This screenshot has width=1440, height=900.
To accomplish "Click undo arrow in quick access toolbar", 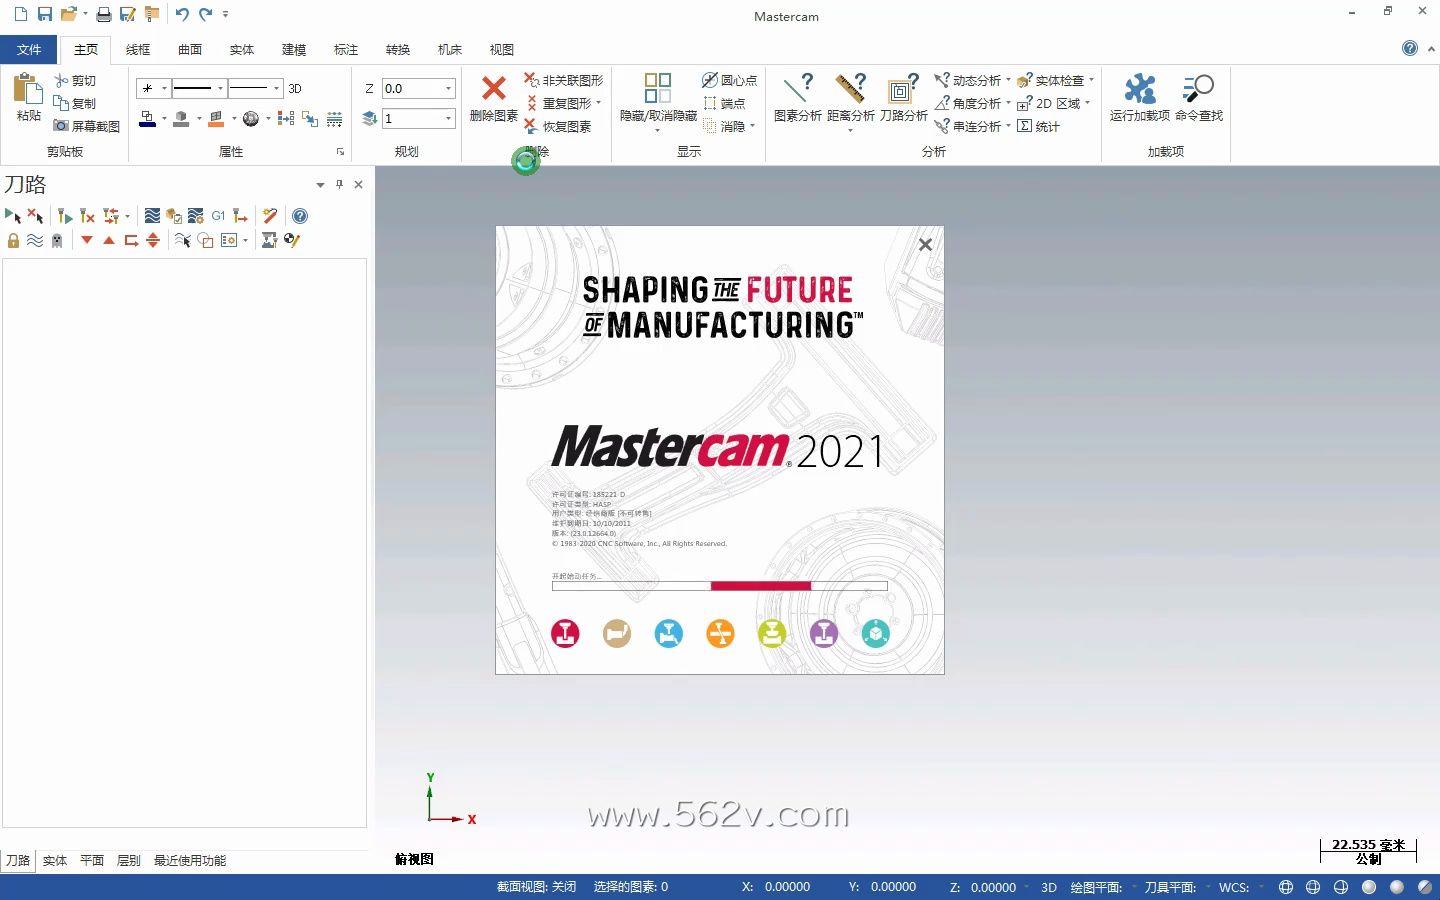I will coord(182,14).
